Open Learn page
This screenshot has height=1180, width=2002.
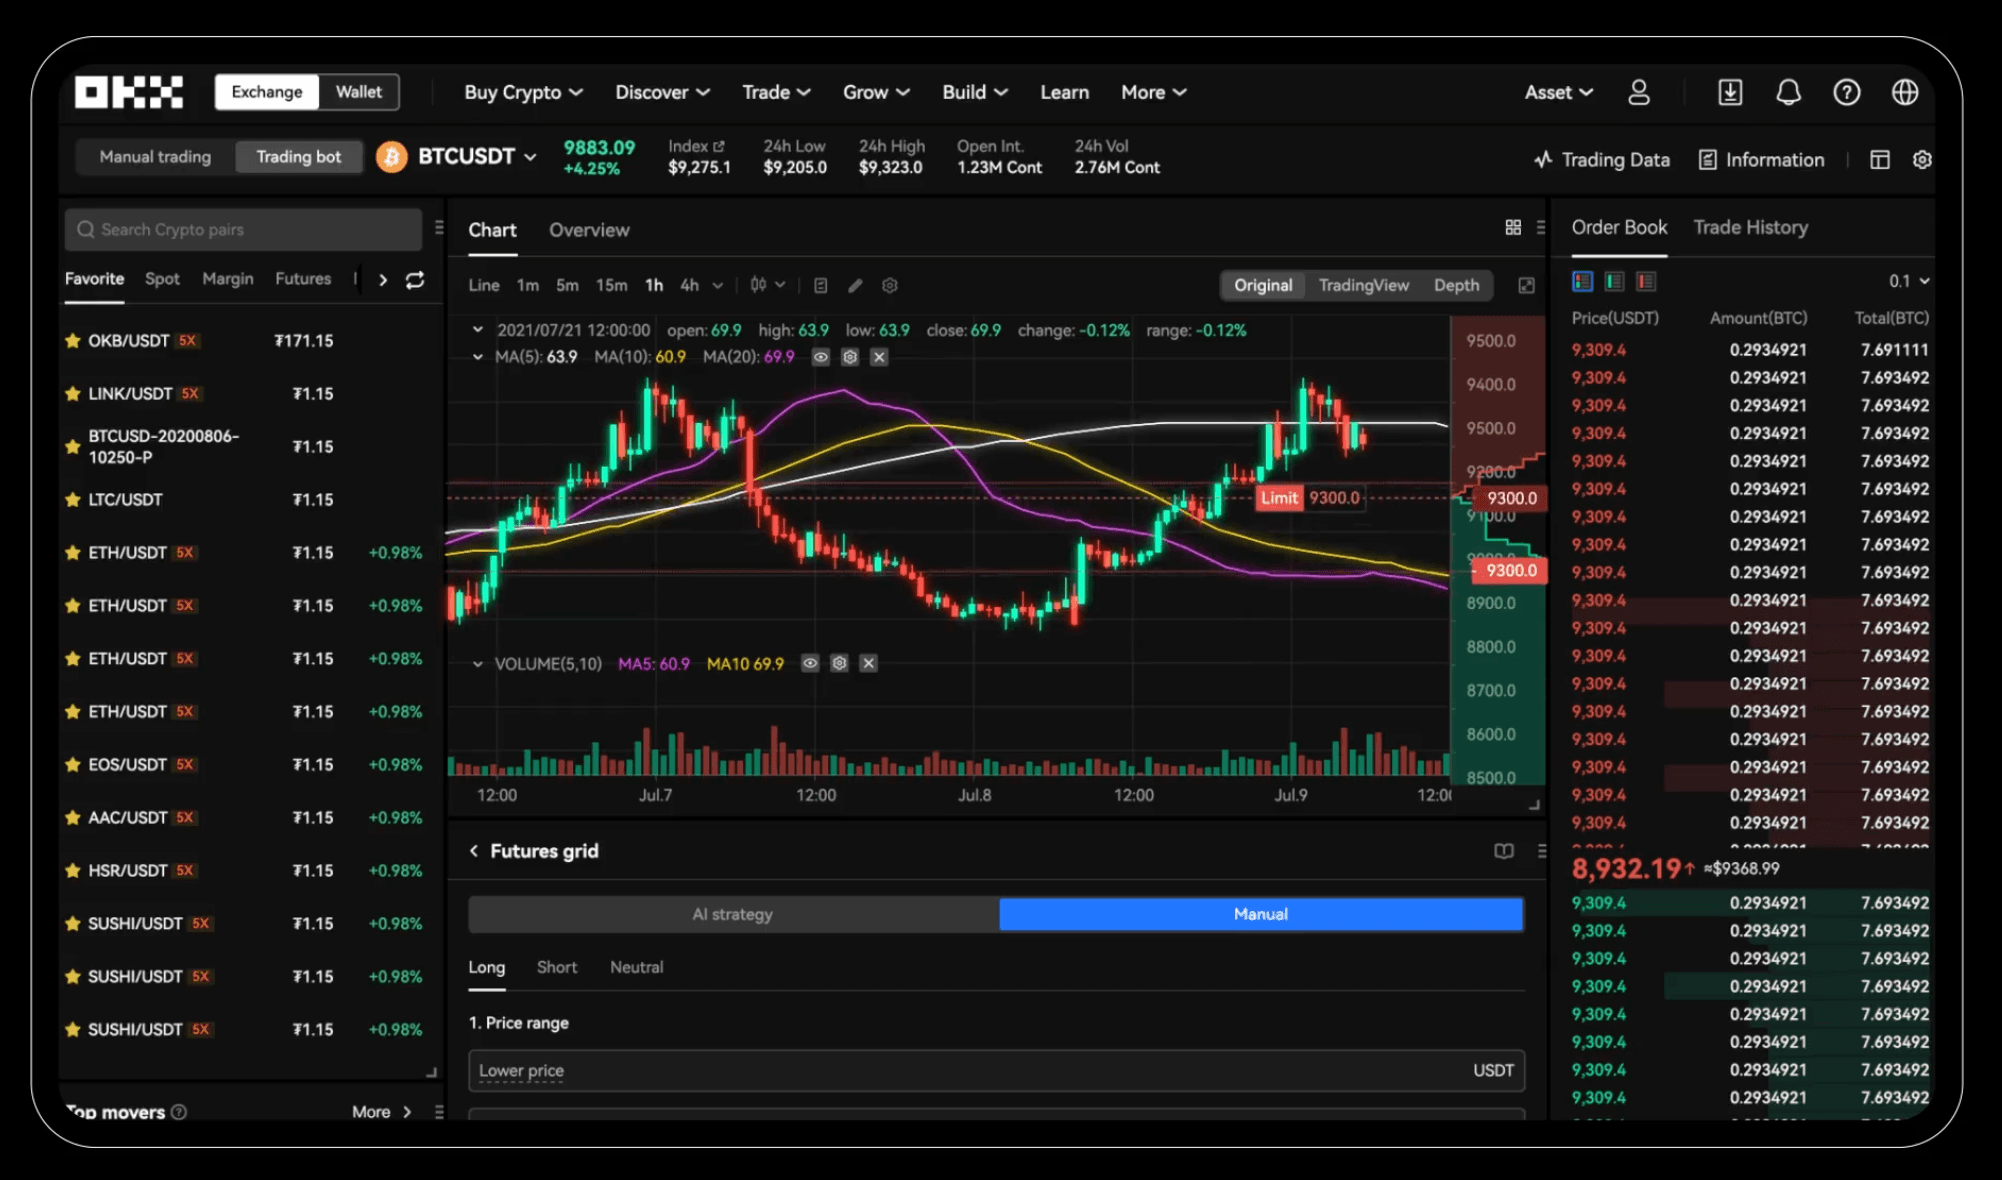click(1064, 92)
